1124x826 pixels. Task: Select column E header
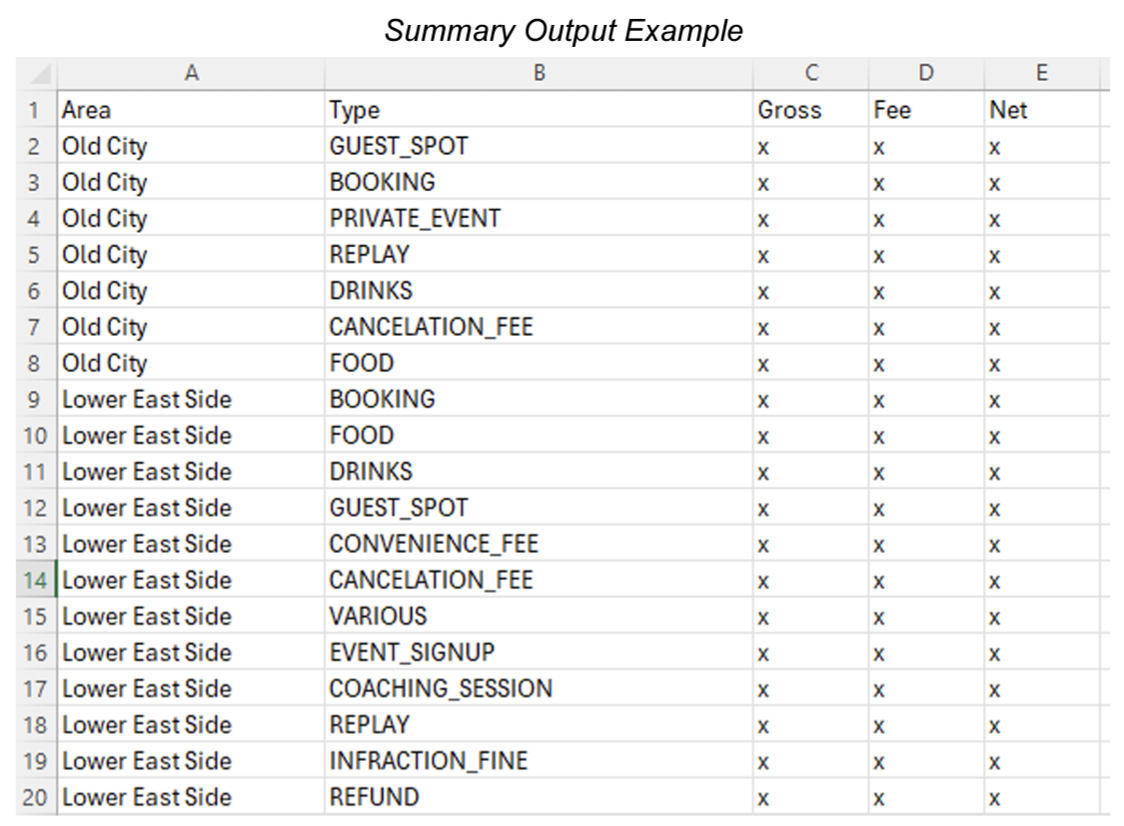[1041, 73]
